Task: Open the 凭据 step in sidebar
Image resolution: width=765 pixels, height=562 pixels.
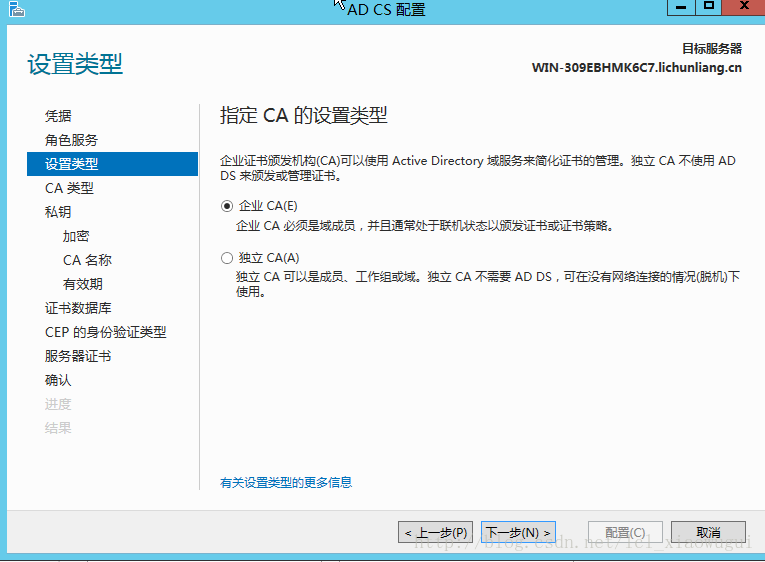Action: pyautogui.click(x=58, y=116)
